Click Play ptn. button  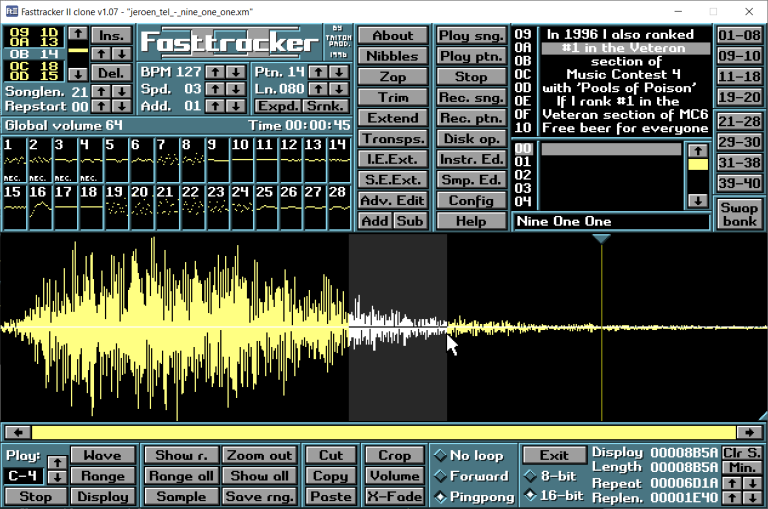click(x=471, y=56)
